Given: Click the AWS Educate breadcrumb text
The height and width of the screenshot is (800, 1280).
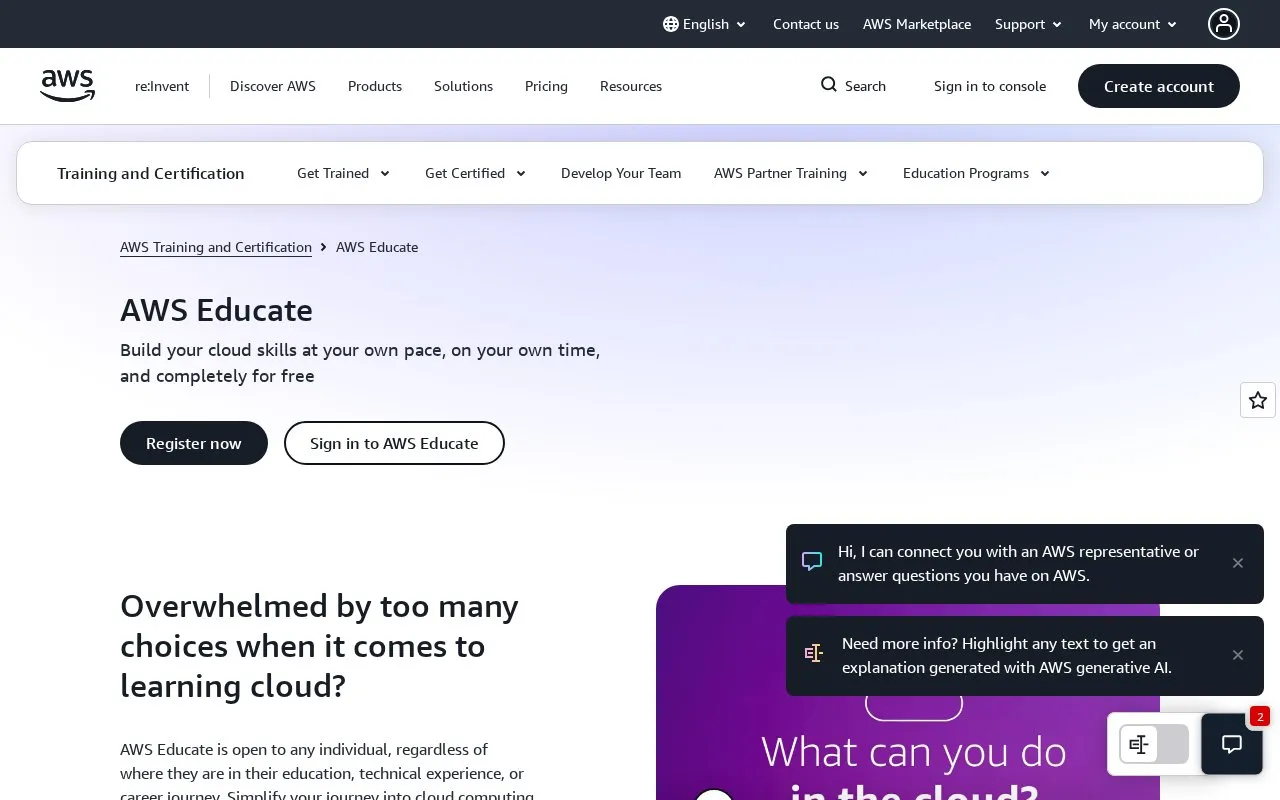Looking at the screenshot, I should coord(377,247).
